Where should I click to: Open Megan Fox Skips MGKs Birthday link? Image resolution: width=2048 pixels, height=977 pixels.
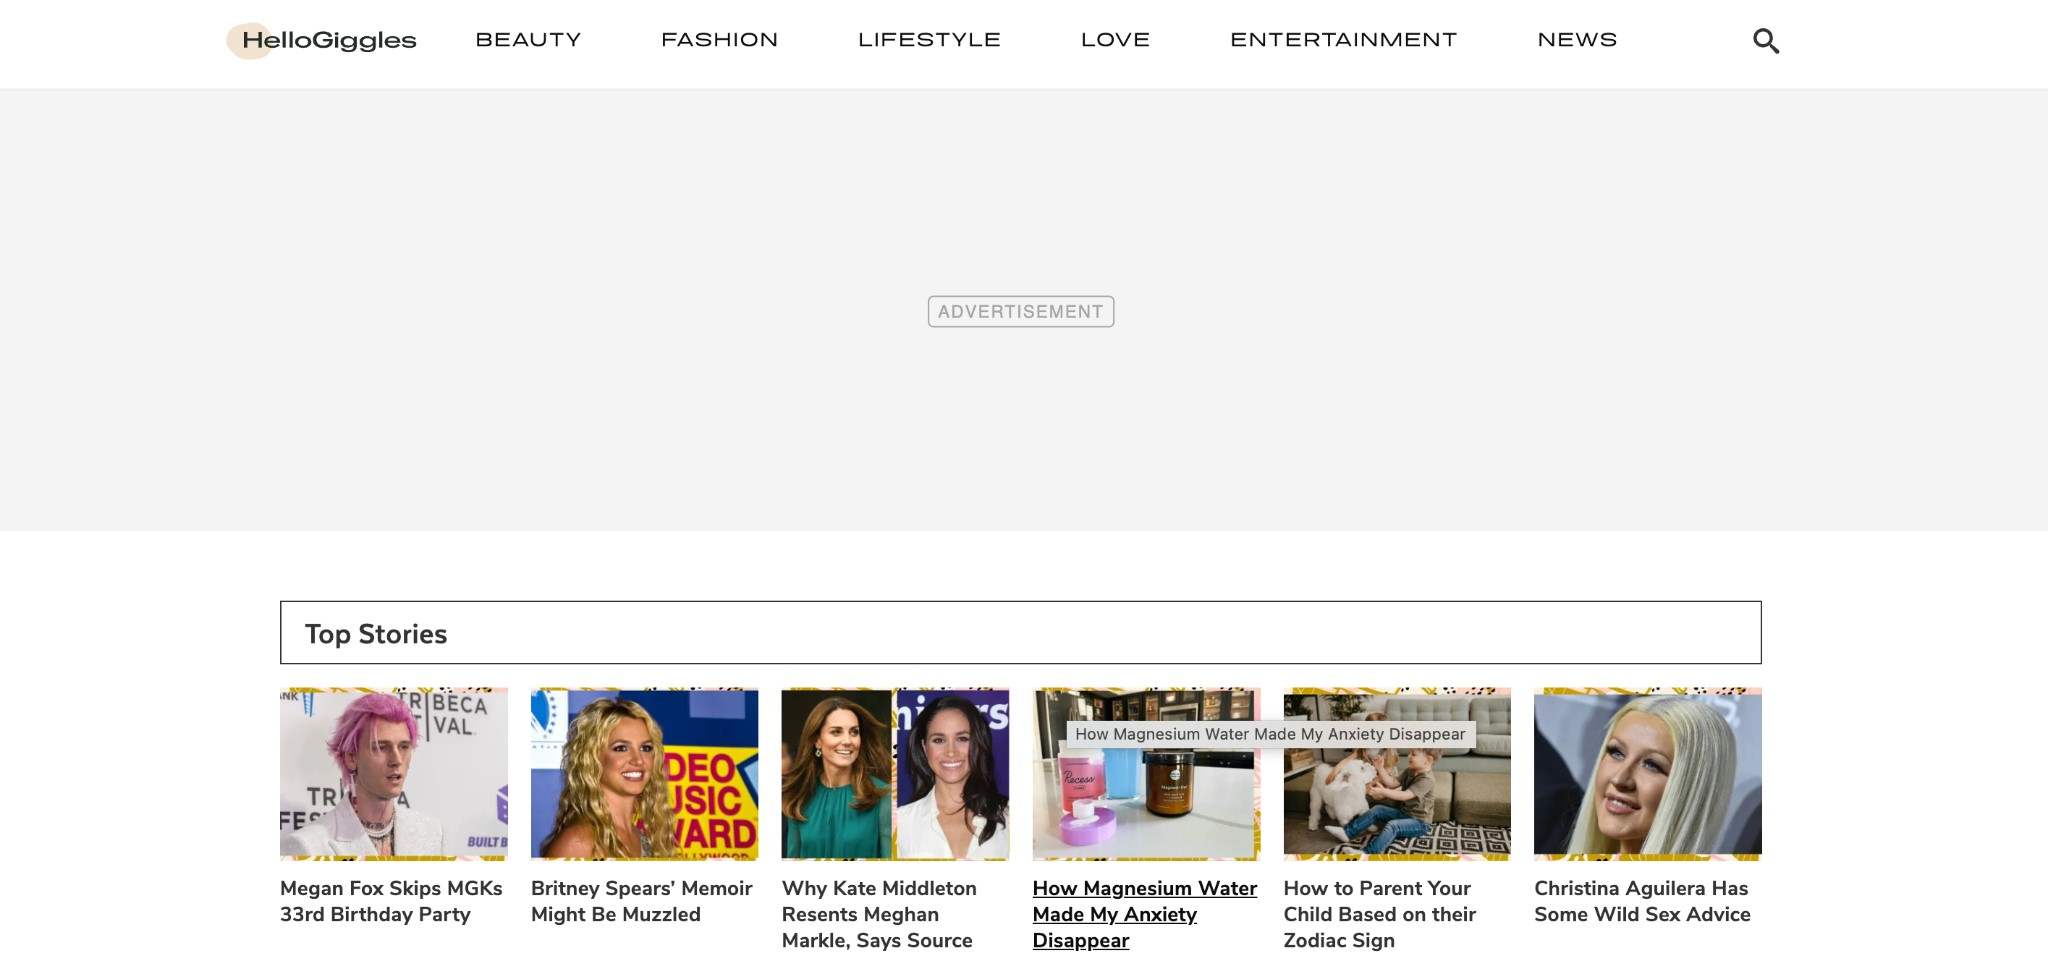(x=391, y=901)
